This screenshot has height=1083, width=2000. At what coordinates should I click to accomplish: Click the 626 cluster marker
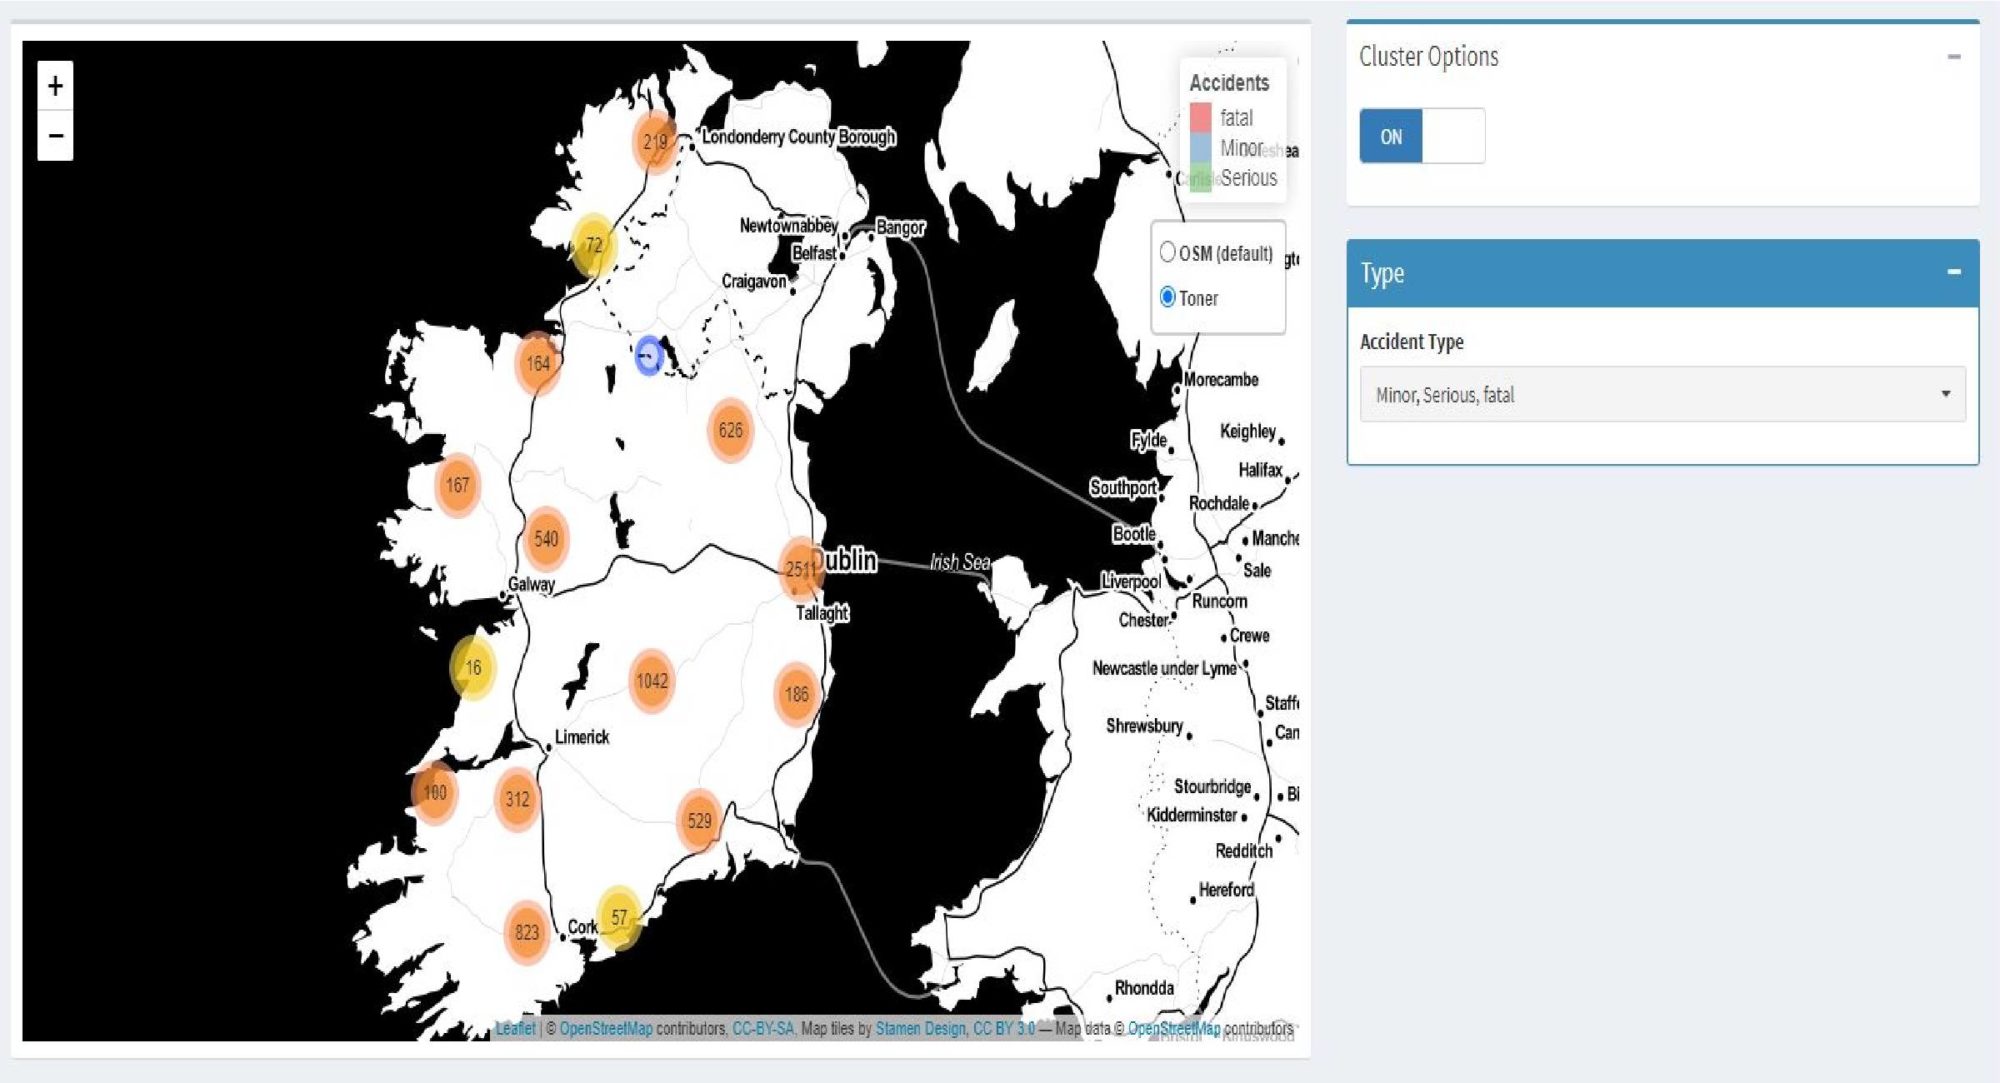click(730, 430)
